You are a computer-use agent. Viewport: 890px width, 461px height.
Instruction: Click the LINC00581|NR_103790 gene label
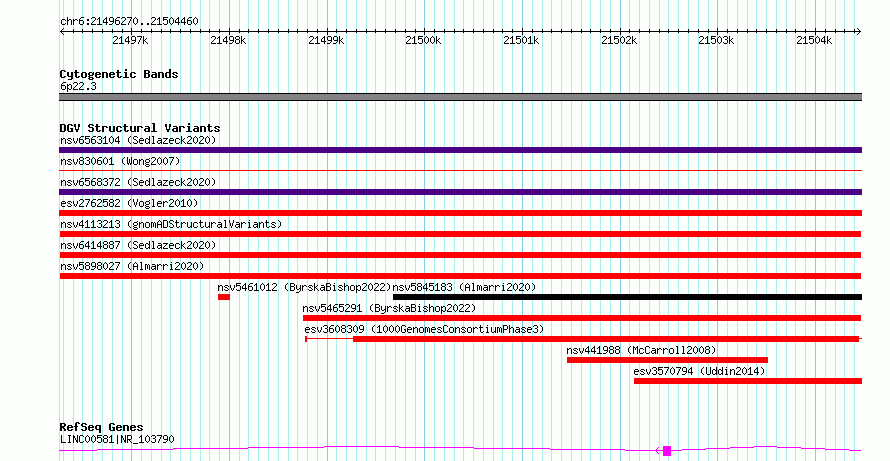click(x=117, y=439)
